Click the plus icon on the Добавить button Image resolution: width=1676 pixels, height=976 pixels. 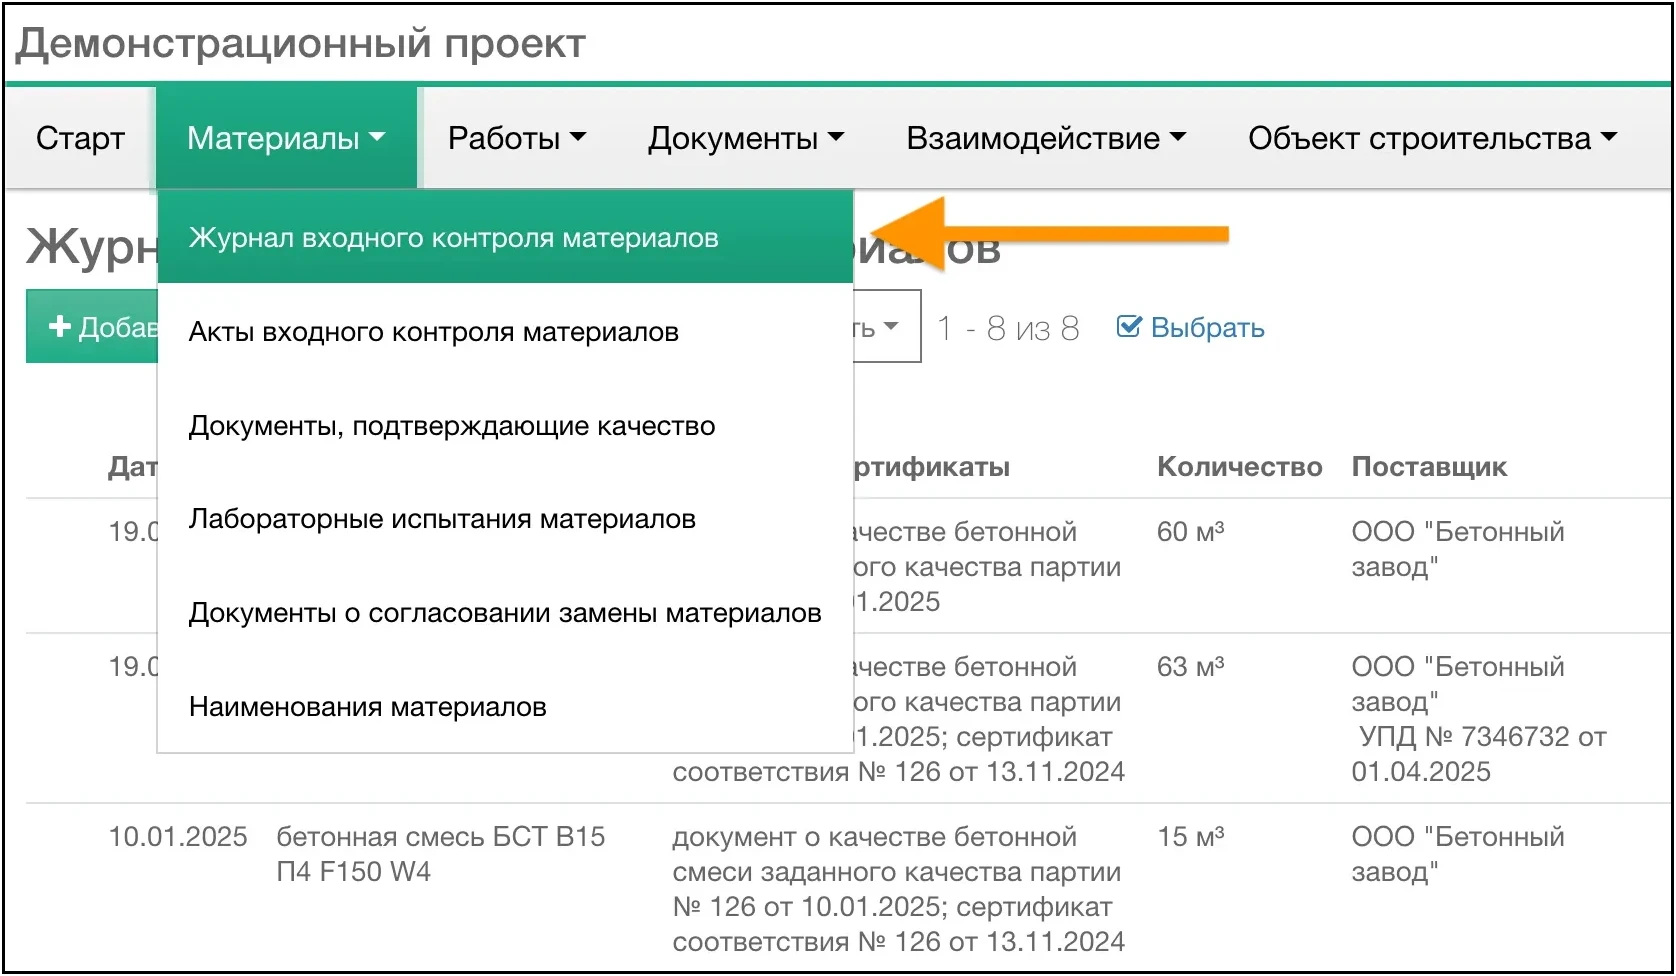click(60, 326)
